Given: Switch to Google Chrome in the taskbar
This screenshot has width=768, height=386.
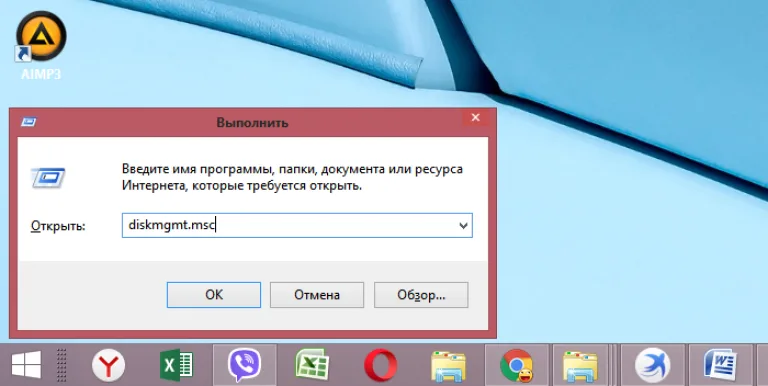Looking at the screenshot, I should (516, 365).
